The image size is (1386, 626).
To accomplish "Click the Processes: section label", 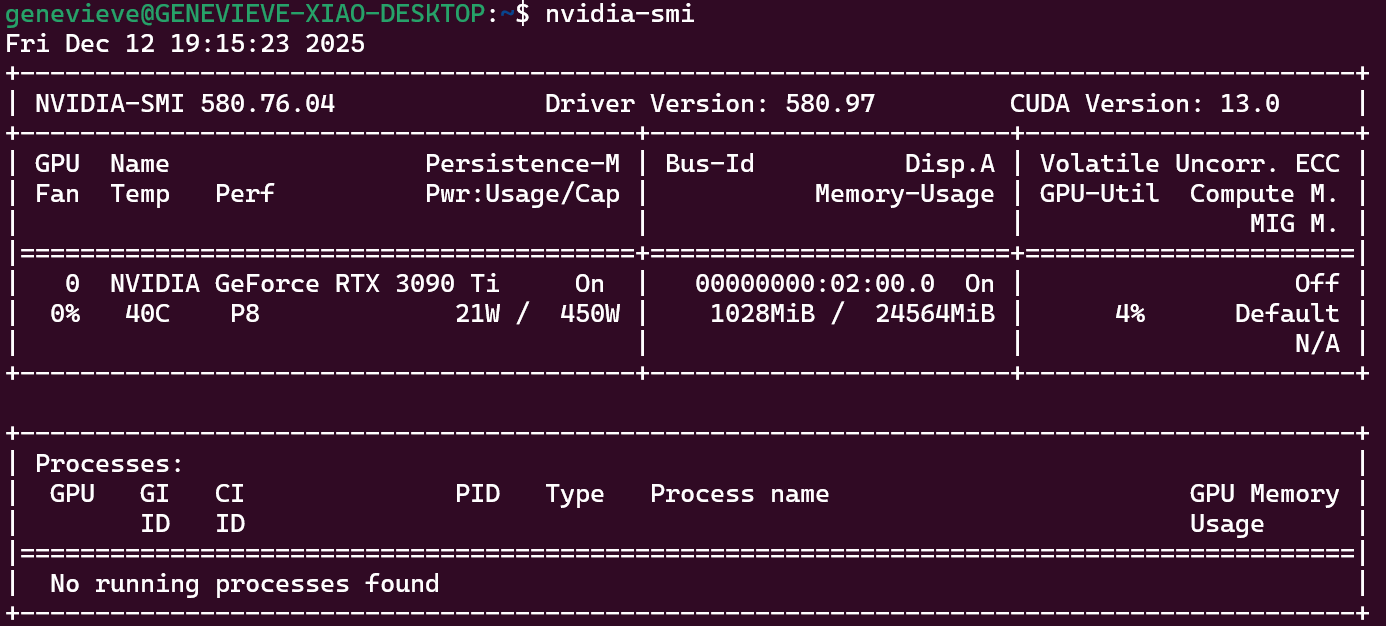I will [x=110, y=464].
